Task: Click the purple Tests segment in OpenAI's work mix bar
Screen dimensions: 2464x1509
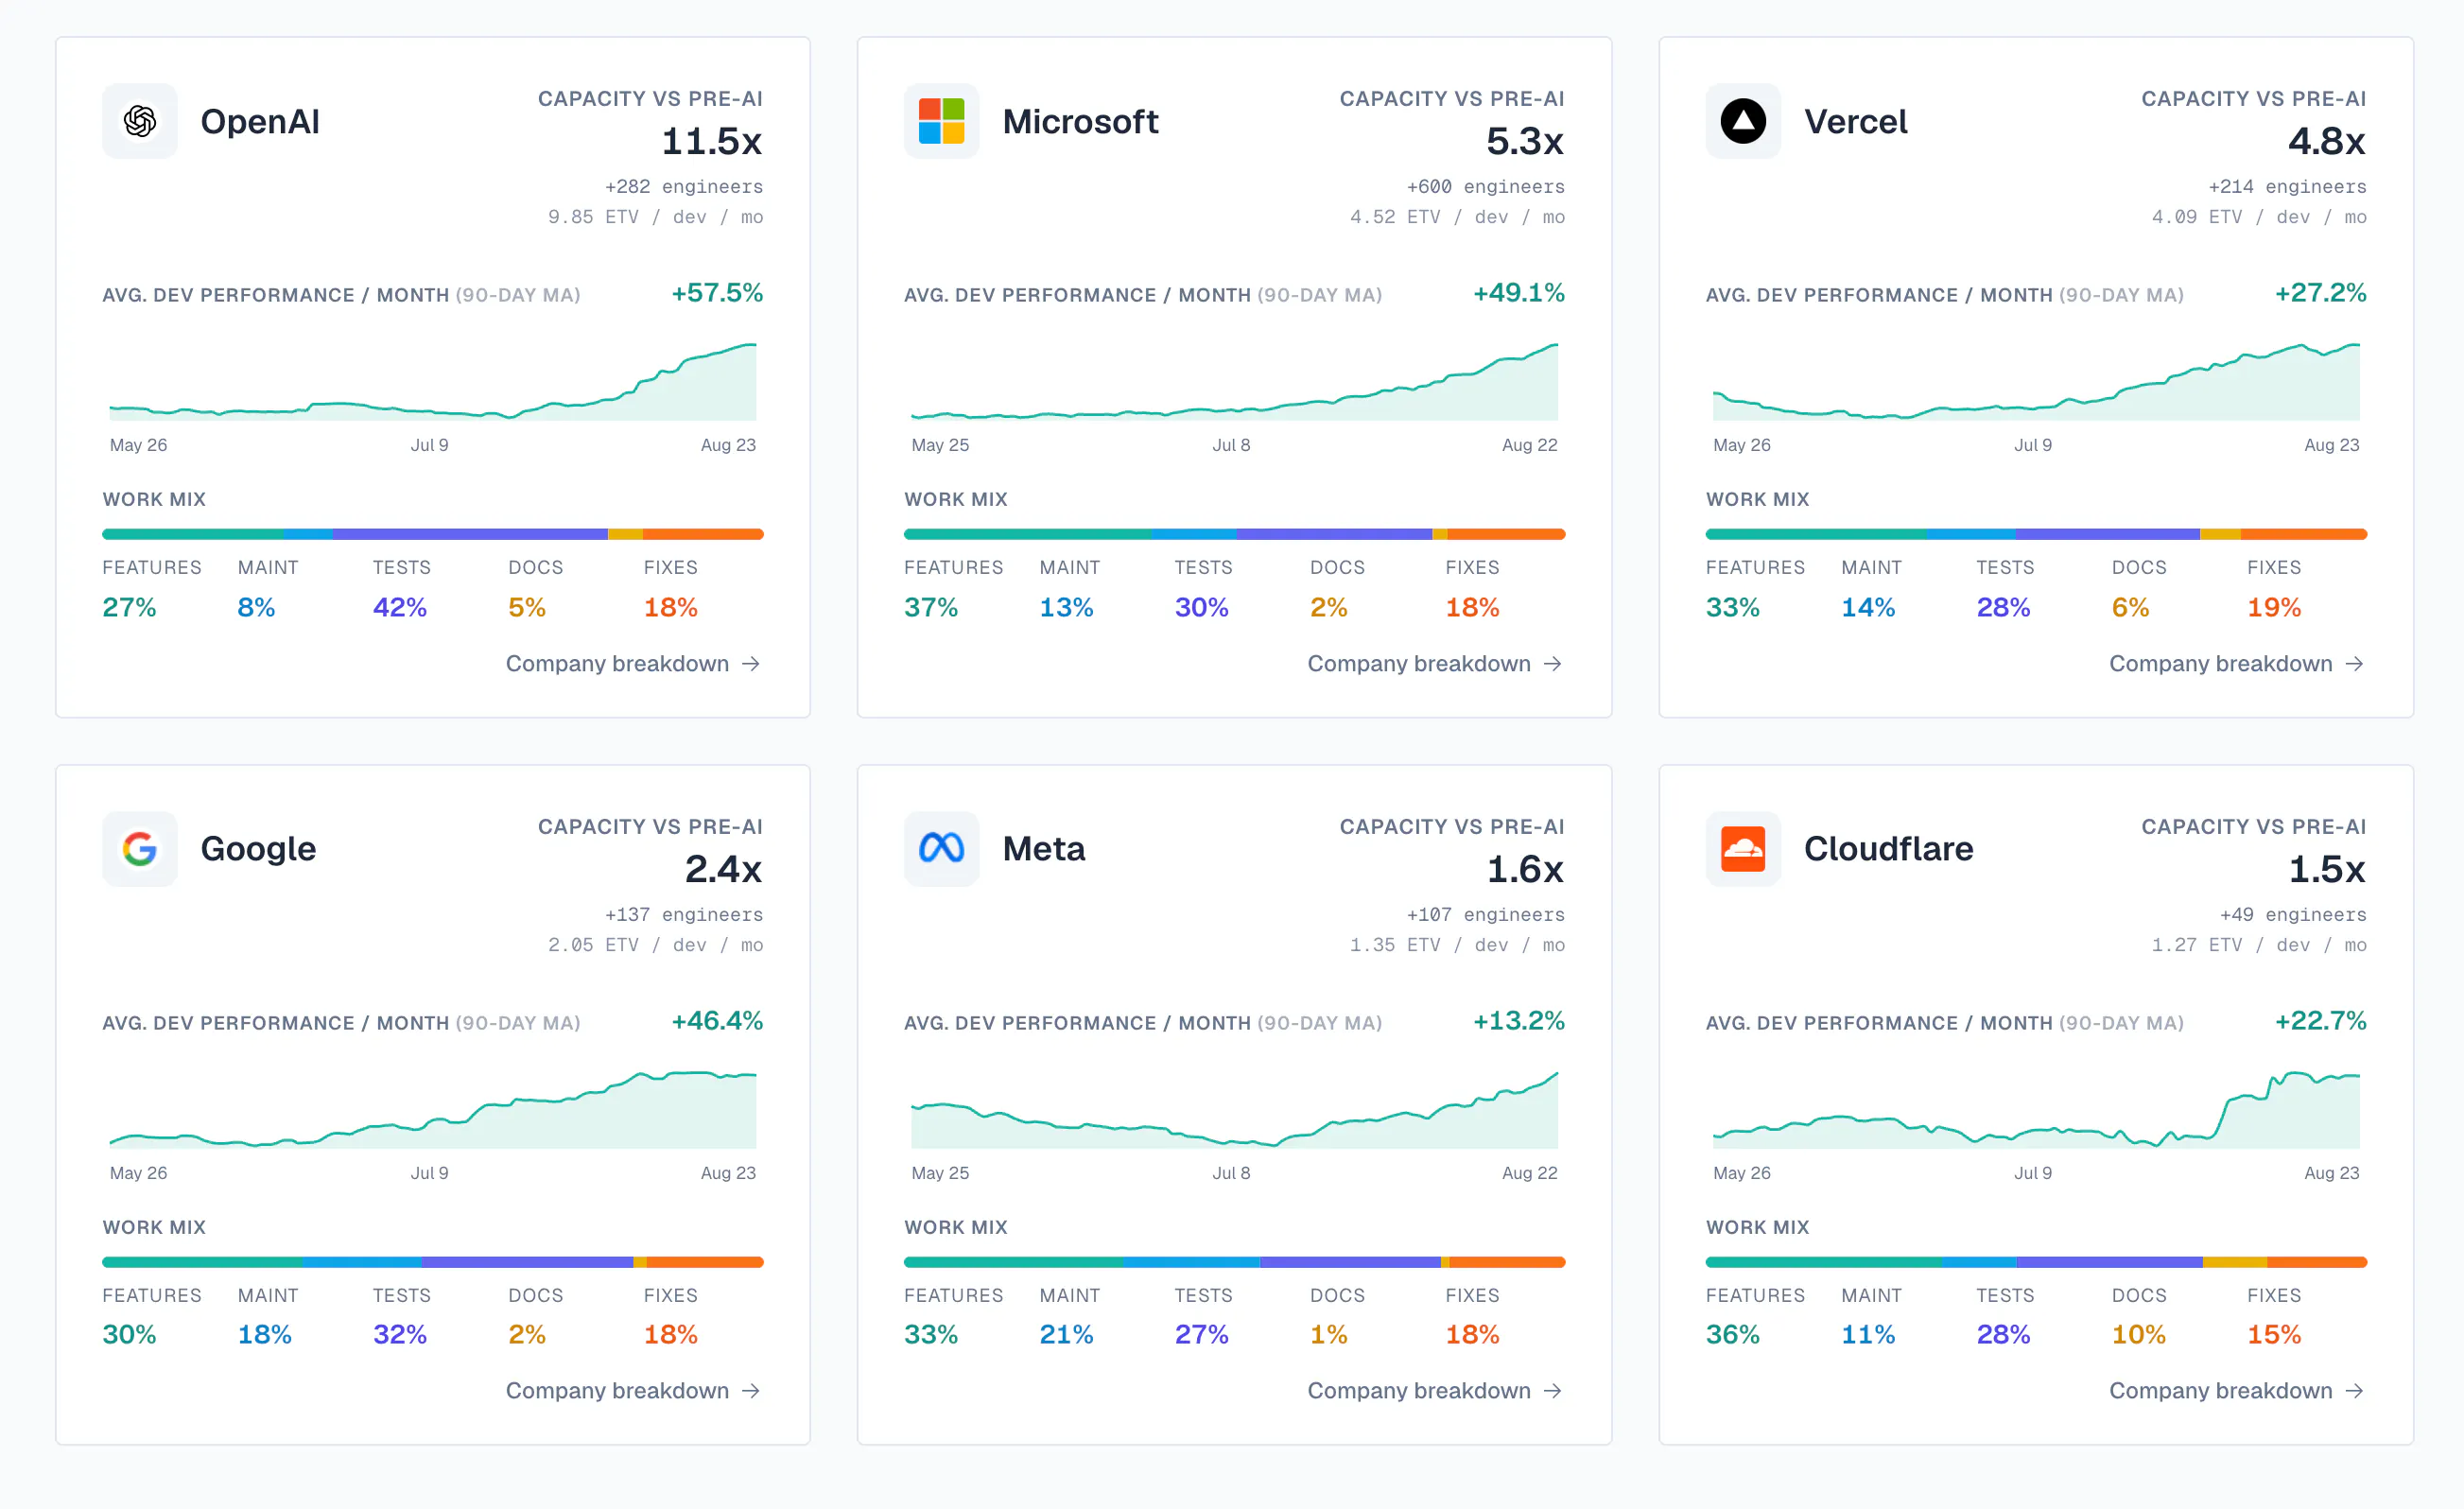Action: click(470, 534)
